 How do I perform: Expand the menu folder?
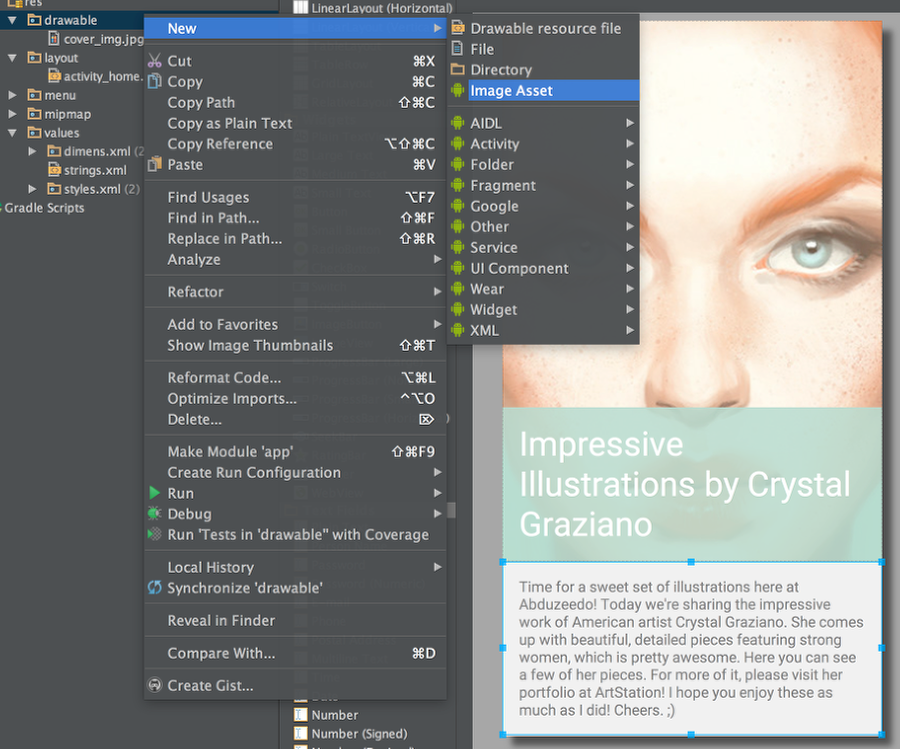tap(12, 95)
